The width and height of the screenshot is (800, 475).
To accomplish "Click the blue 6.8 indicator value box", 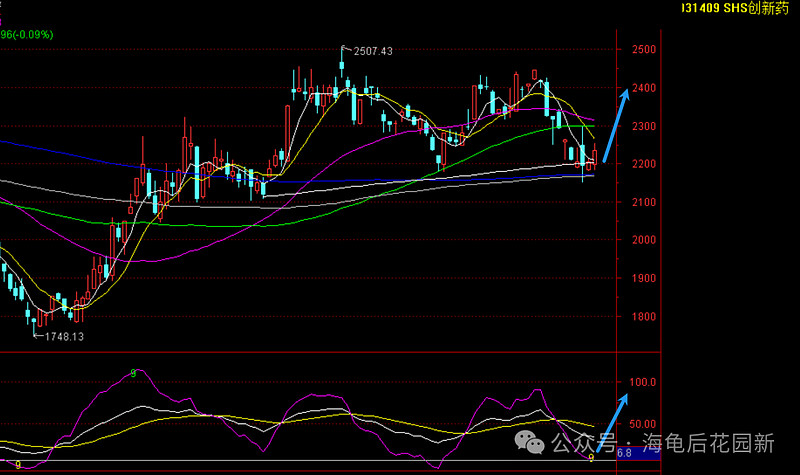I will click(x=638, y=453).
